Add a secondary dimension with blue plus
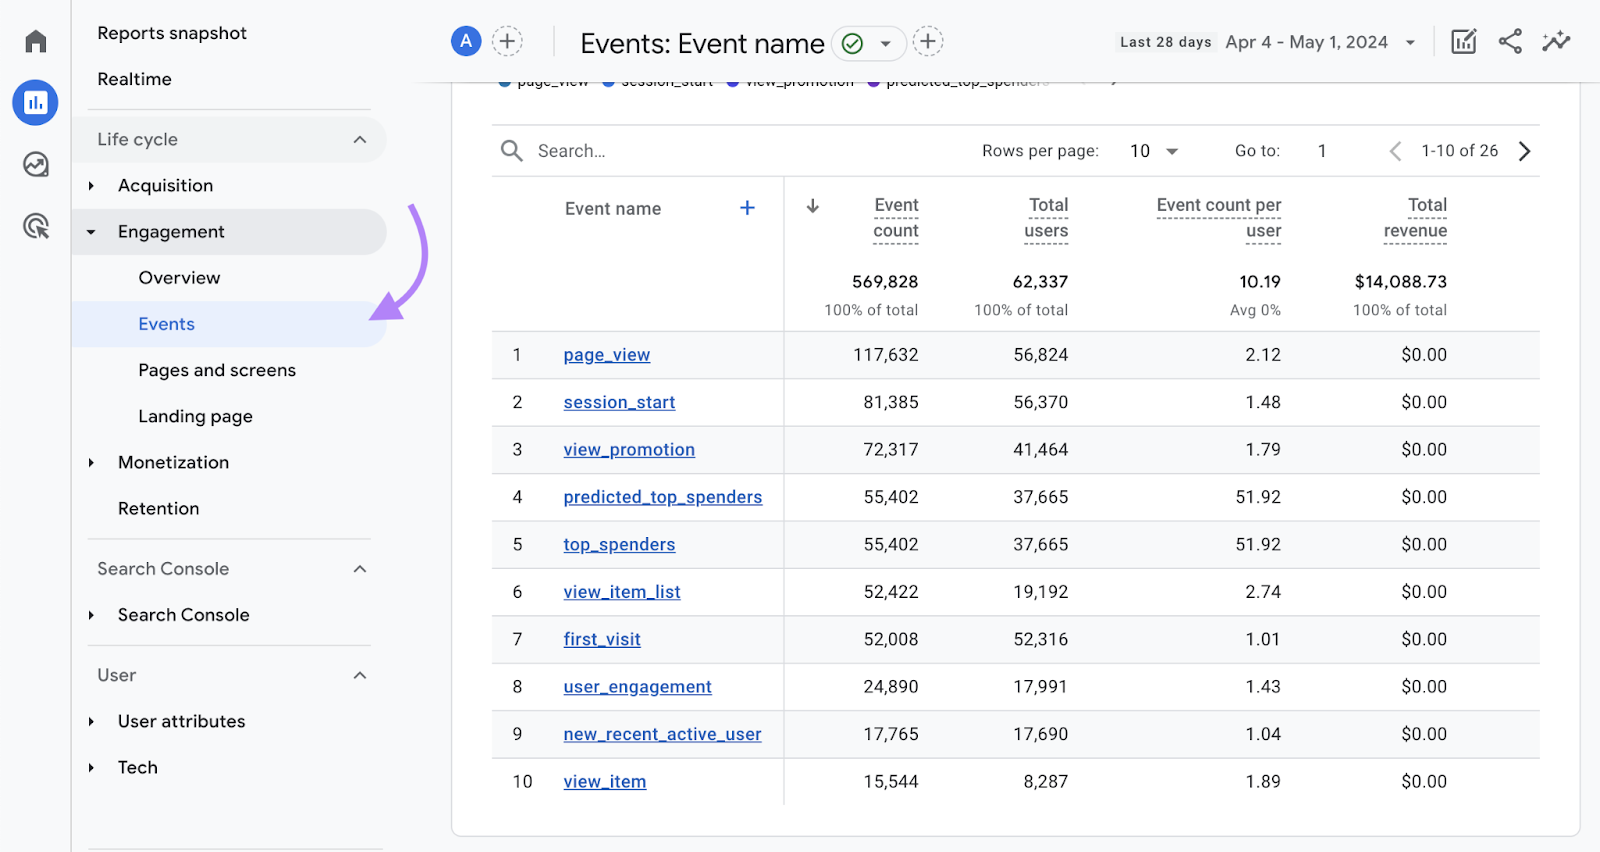1600x852 pixels. pyautogui.click(x=747, y=208)
